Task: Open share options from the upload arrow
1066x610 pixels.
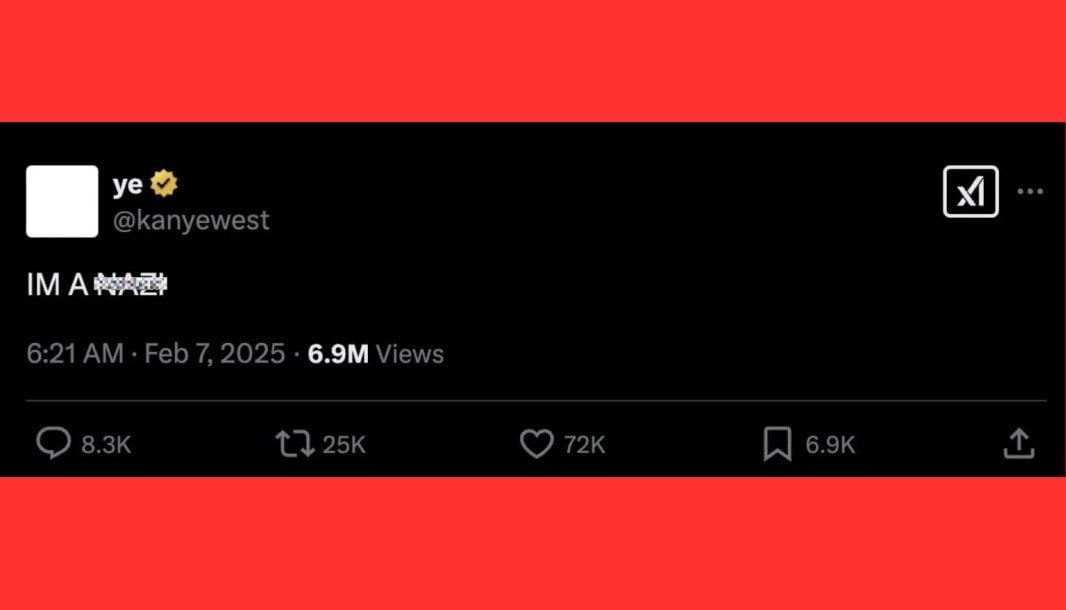Action: click(1018, 443)
